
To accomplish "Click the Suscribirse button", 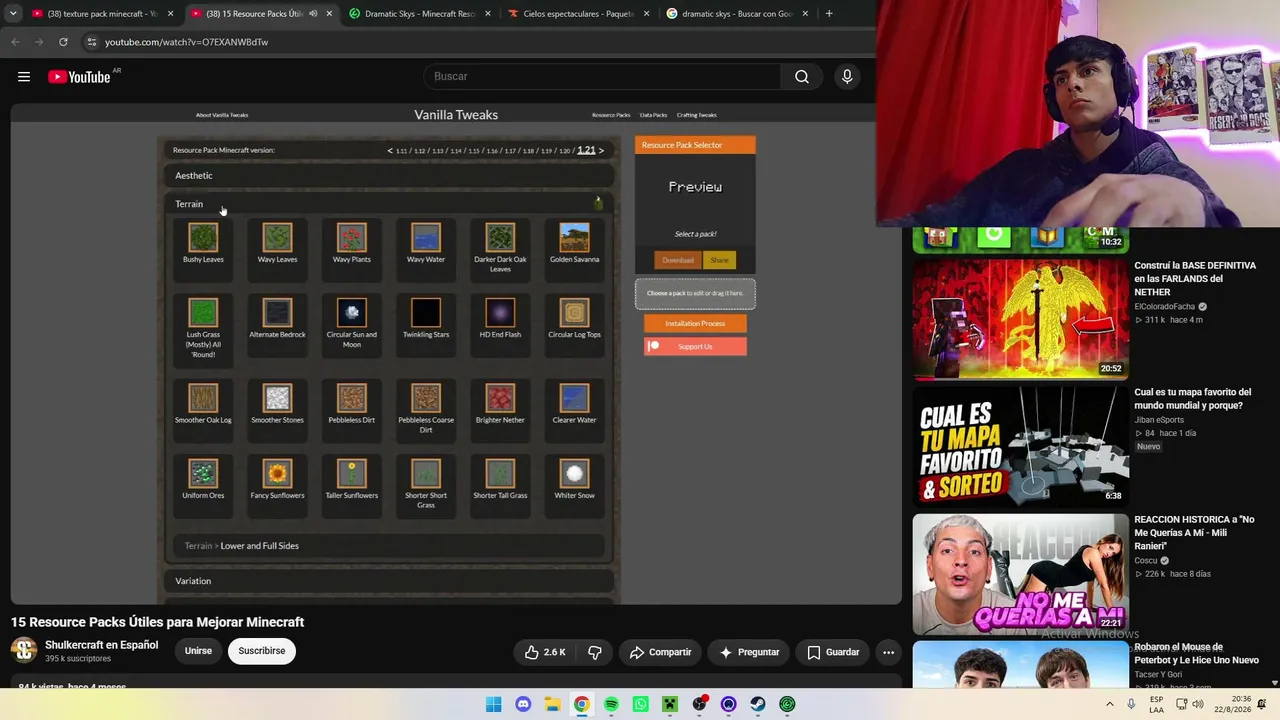I will tap(262, 651).
